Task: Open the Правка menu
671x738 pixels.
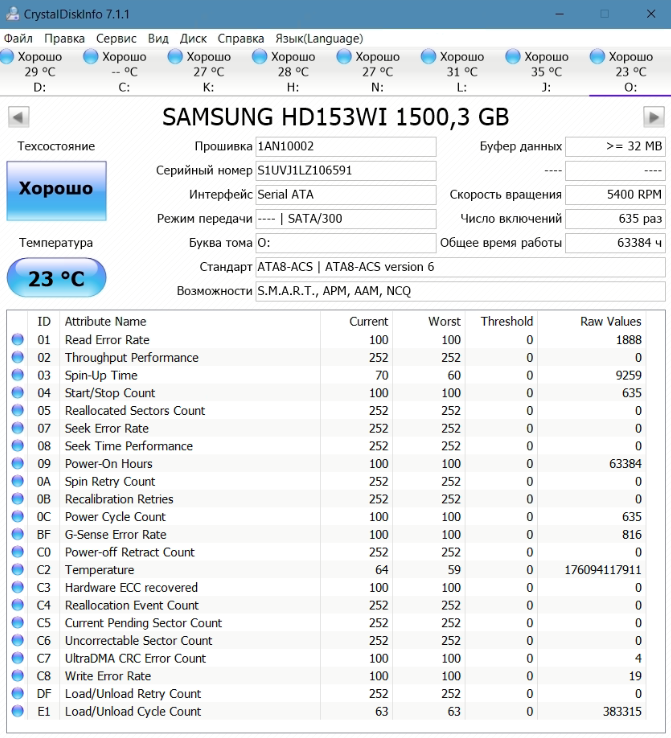Action: coord(64,39)
